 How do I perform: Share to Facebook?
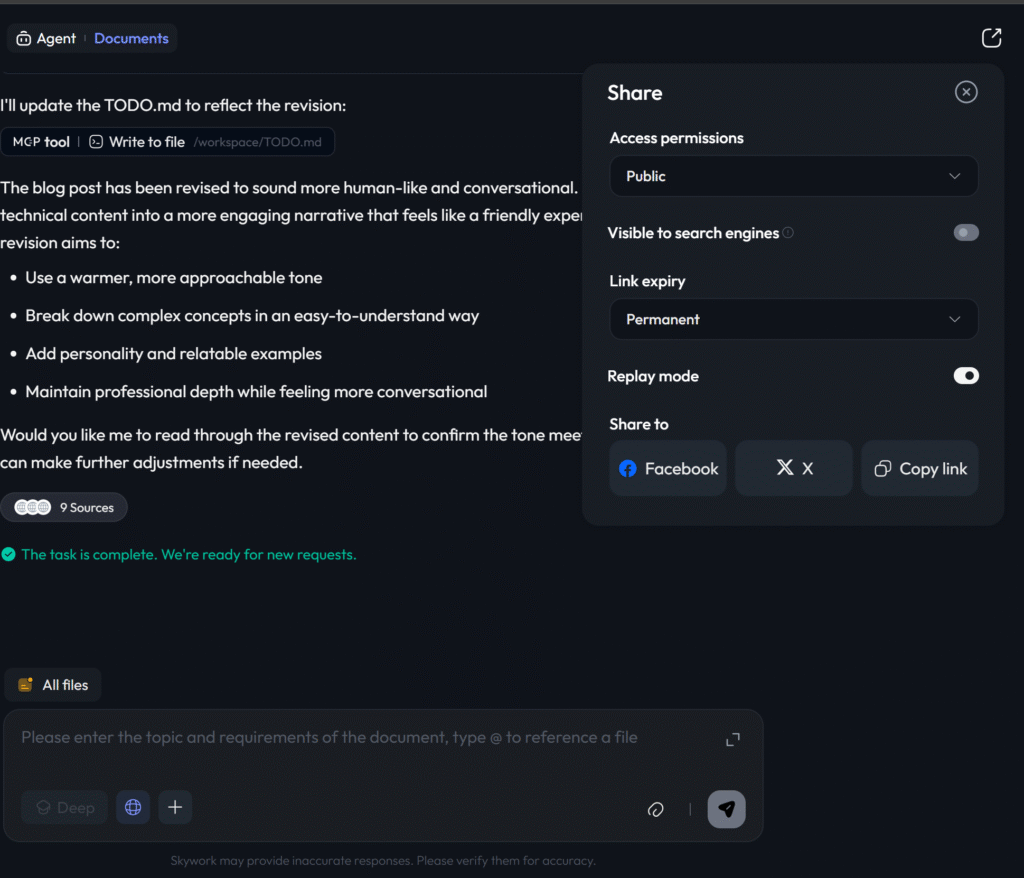pyautogui.click(x=668, y=468)
